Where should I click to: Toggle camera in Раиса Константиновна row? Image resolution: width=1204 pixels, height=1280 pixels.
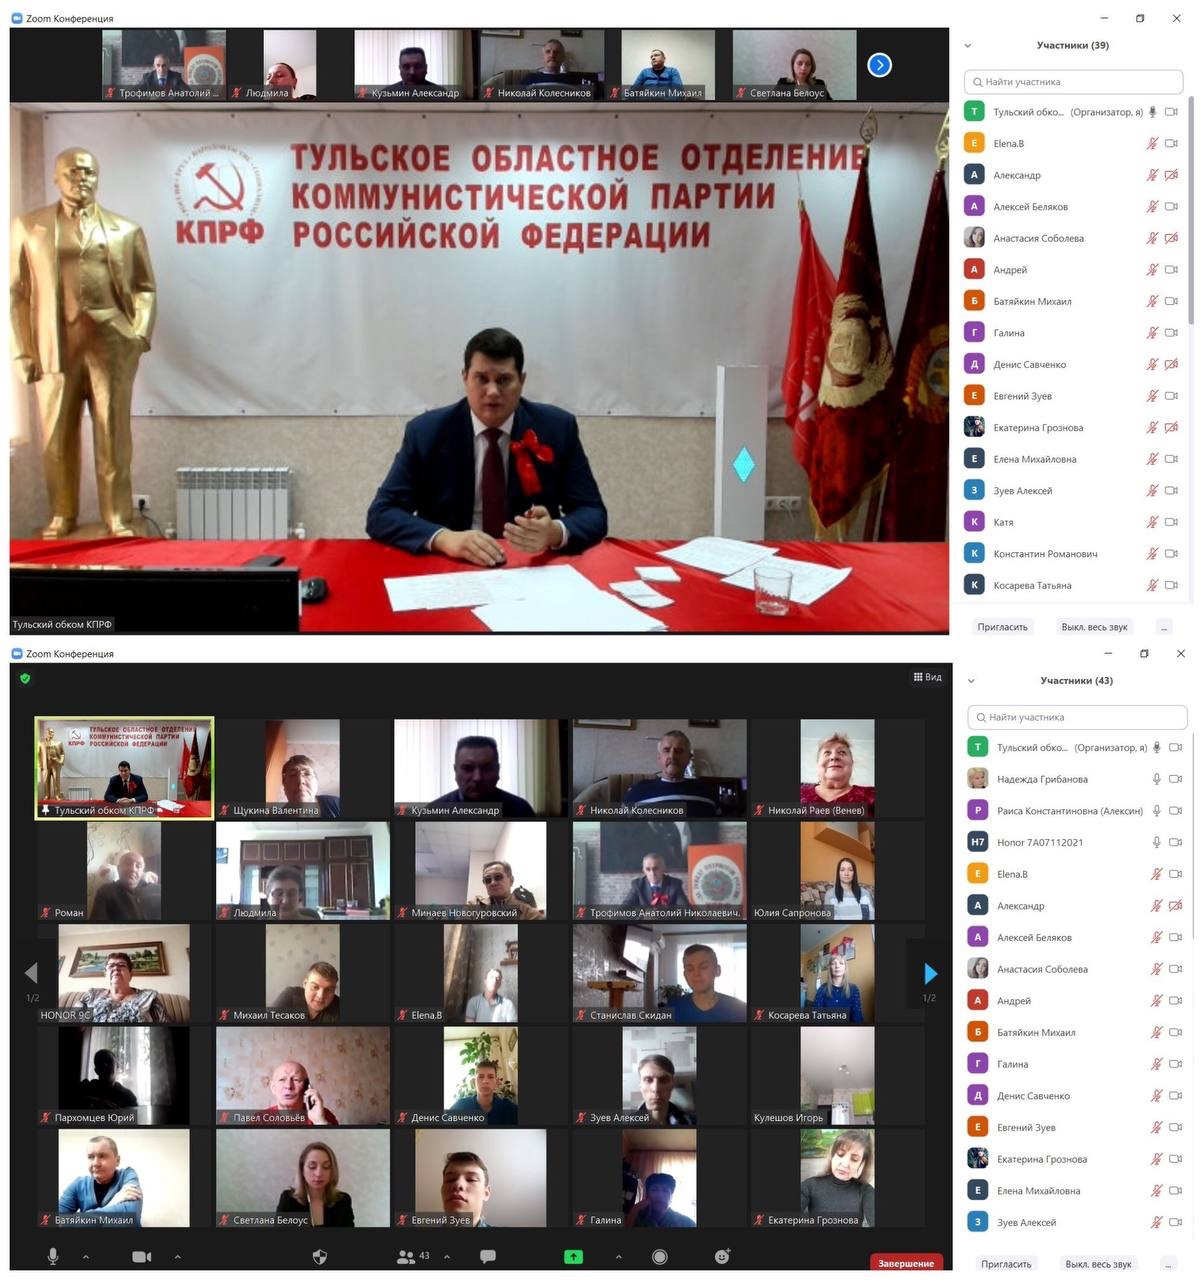coord(1176,810)
